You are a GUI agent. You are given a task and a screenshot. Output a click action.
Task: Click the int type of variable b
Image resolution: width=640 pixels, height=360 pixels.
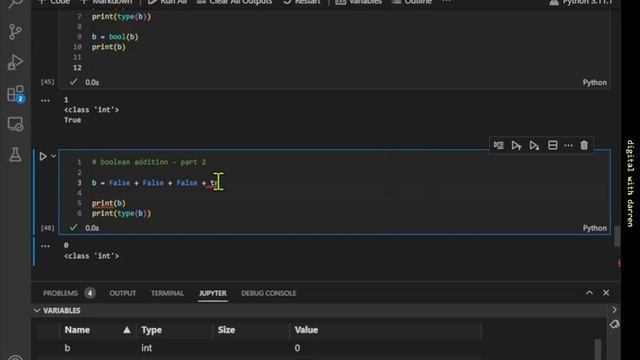click(x=147, y=348)
